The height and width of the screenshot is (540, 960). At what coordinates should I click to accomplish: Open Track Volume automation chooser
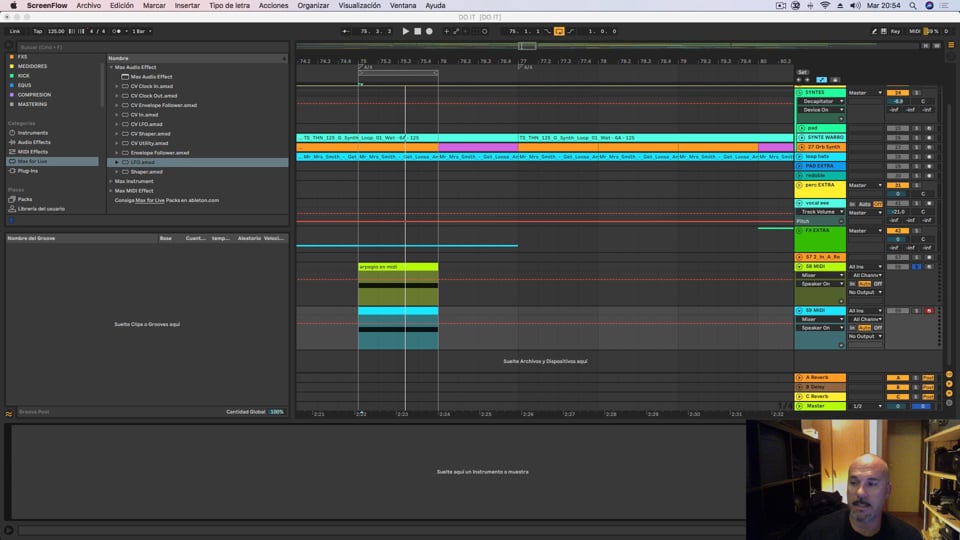pos(822,212)
